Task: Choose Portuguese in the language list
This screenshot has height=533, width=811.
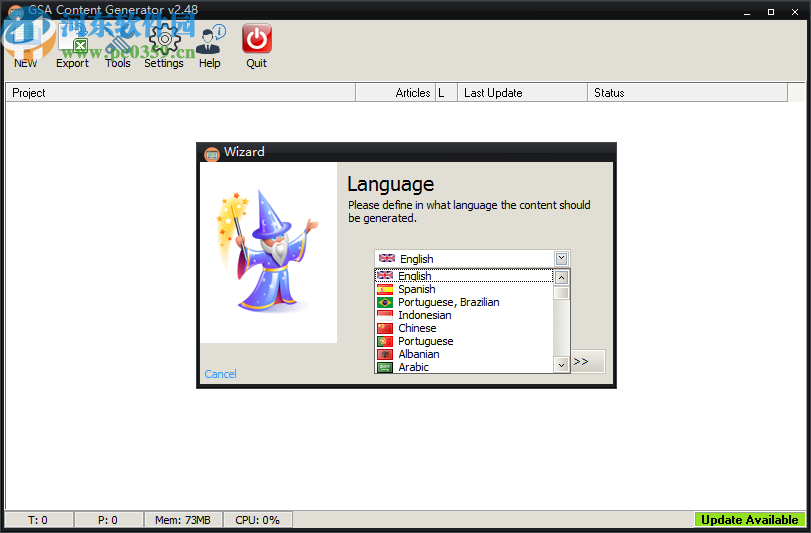Action: point(464,341)
